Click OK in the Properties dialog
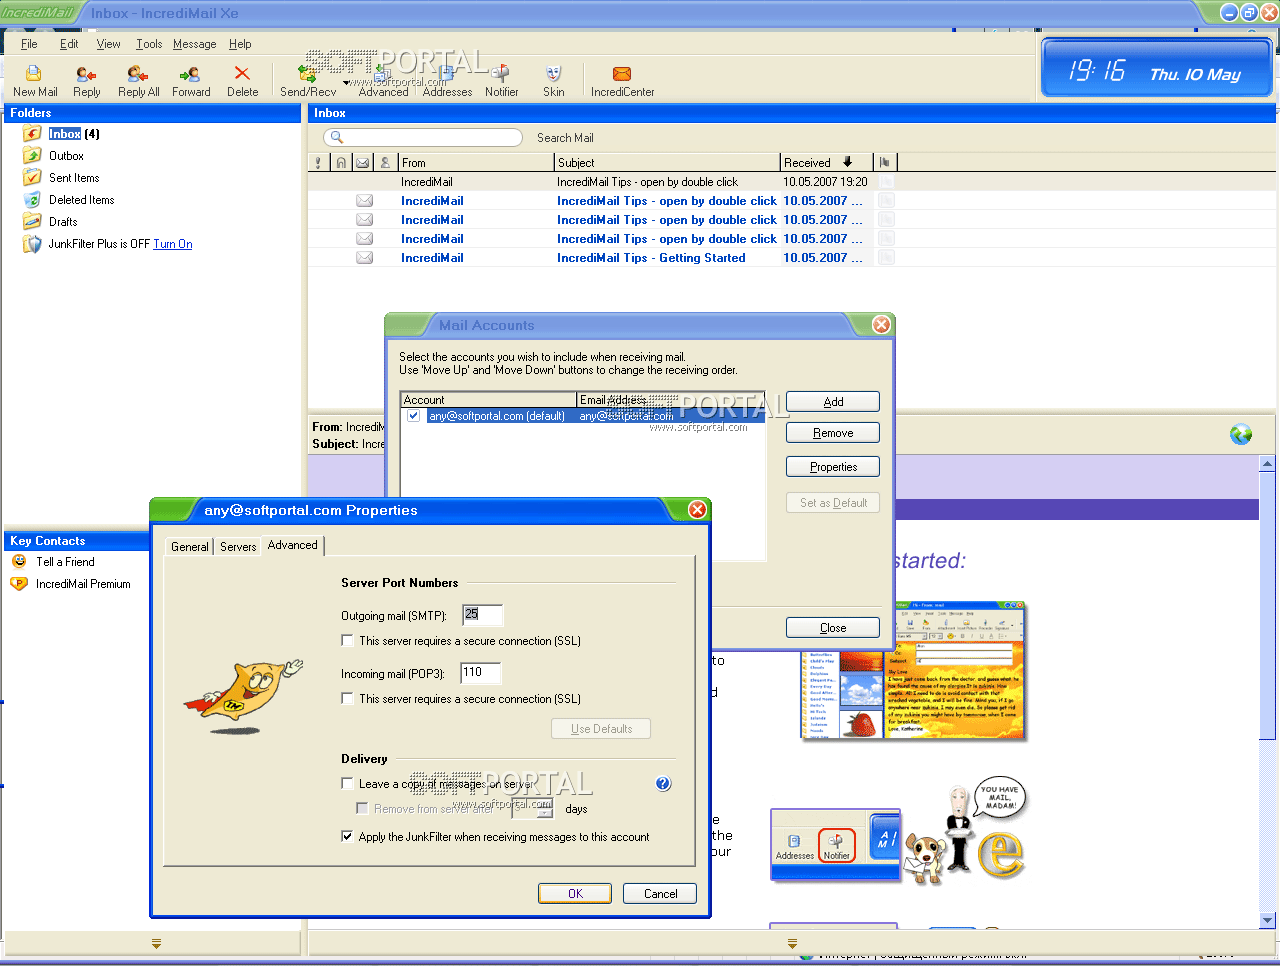 pyautogui.click(x=575, y=894)
